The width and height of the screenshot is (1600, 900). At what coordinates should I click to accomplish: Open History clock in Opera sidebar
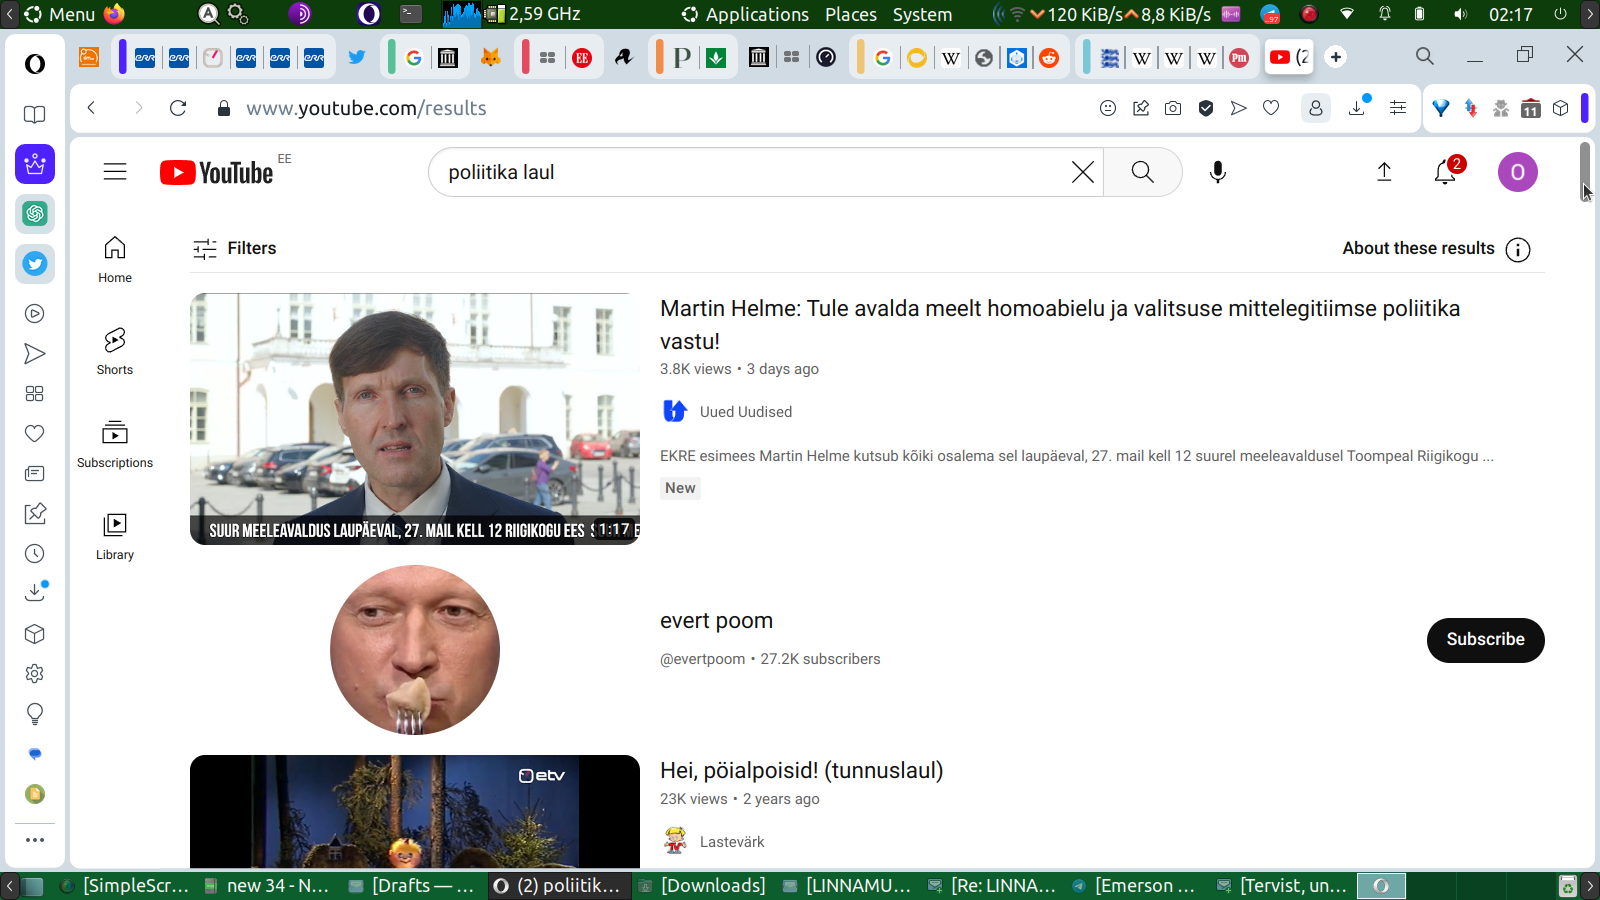click(x=35, y=554)
